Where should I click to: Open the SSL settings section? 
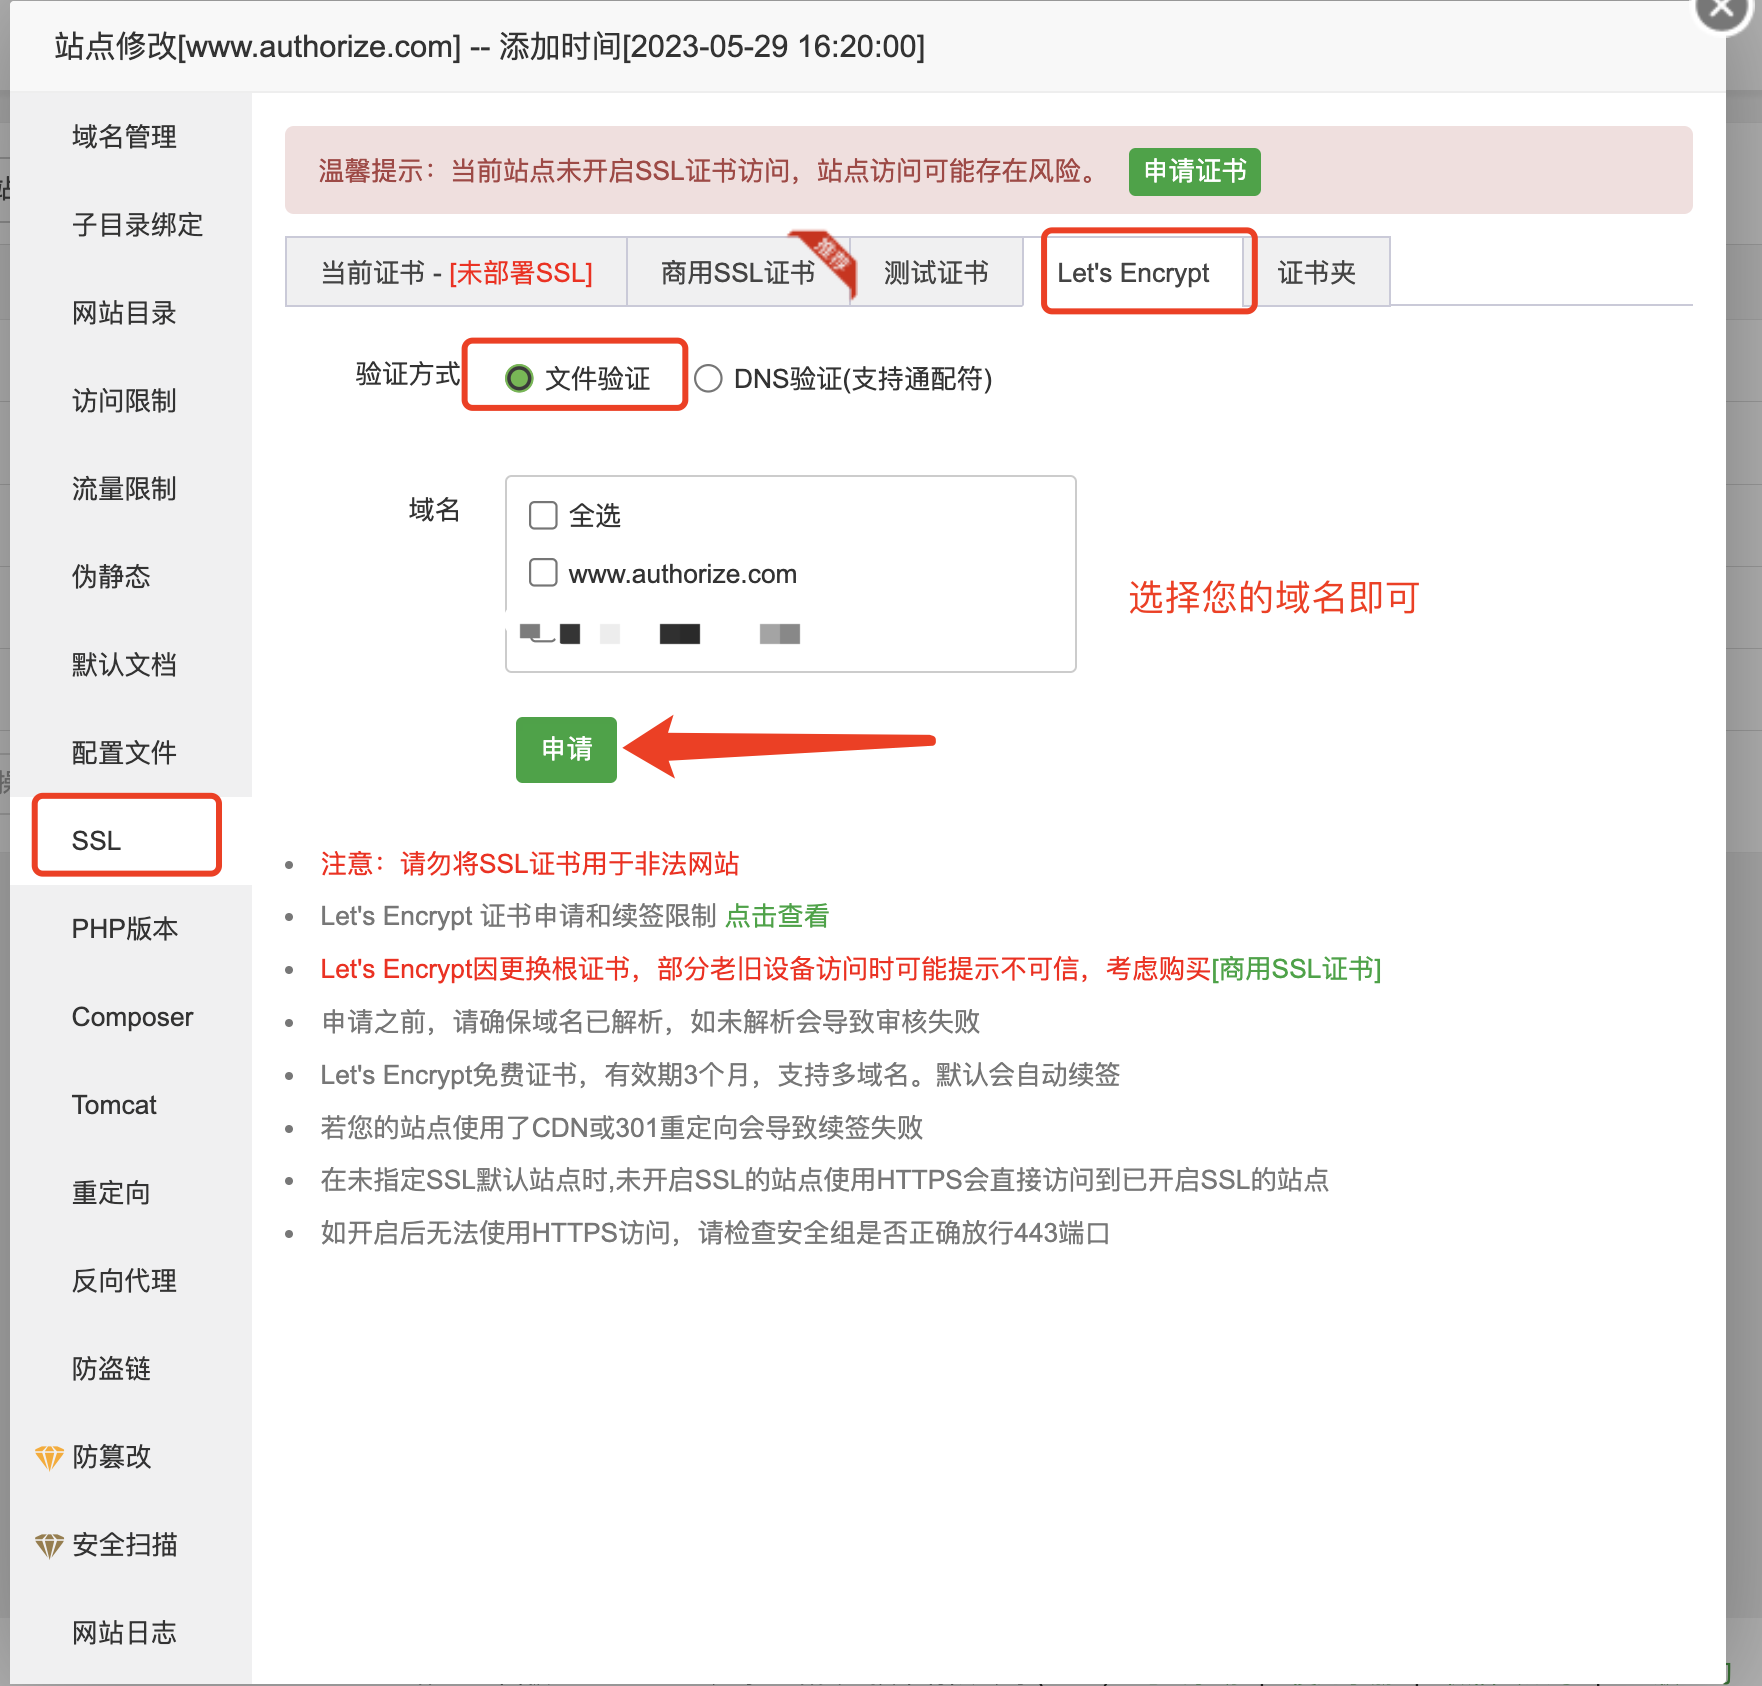coord(96,840)
